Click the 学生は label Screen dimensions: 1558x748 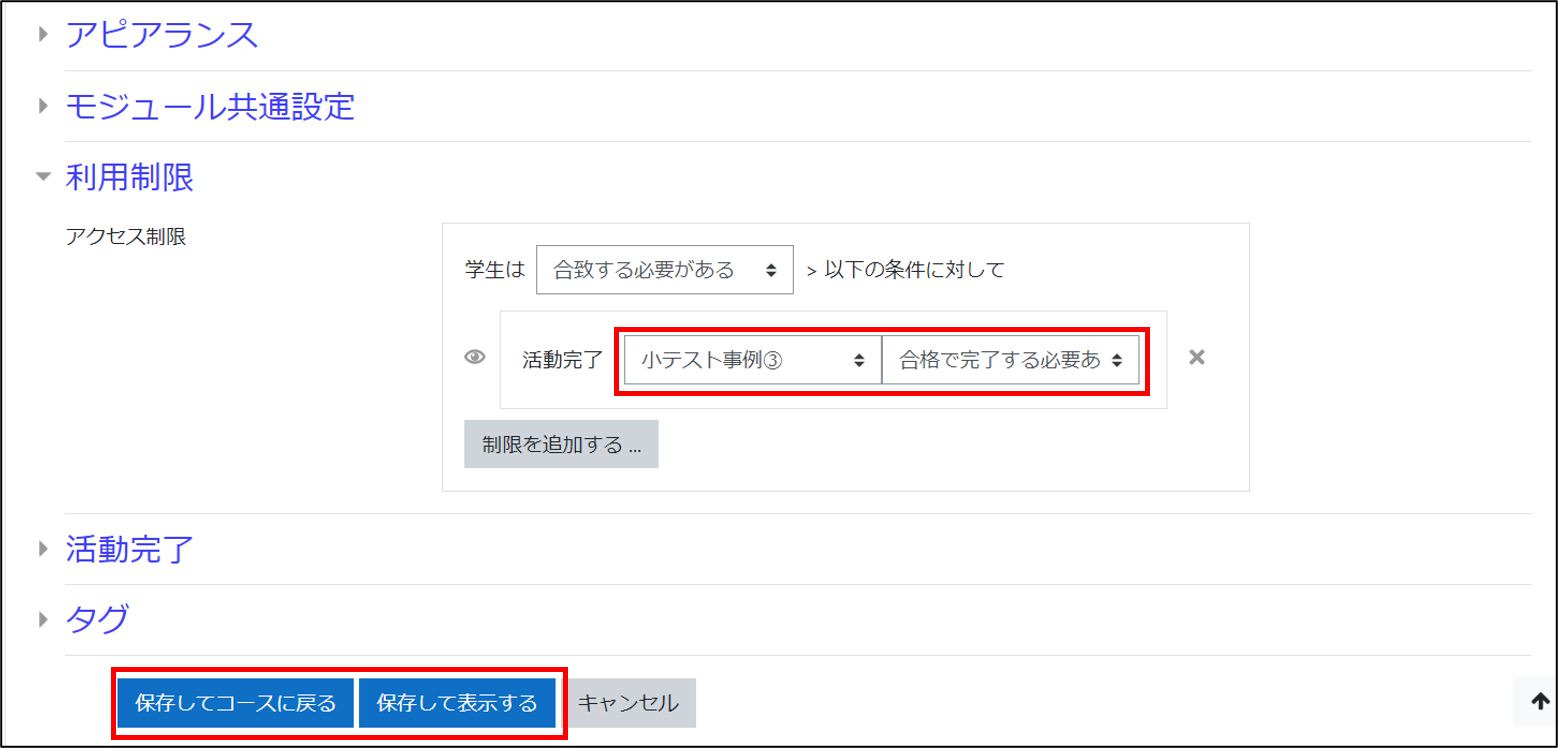coord(494,270)
